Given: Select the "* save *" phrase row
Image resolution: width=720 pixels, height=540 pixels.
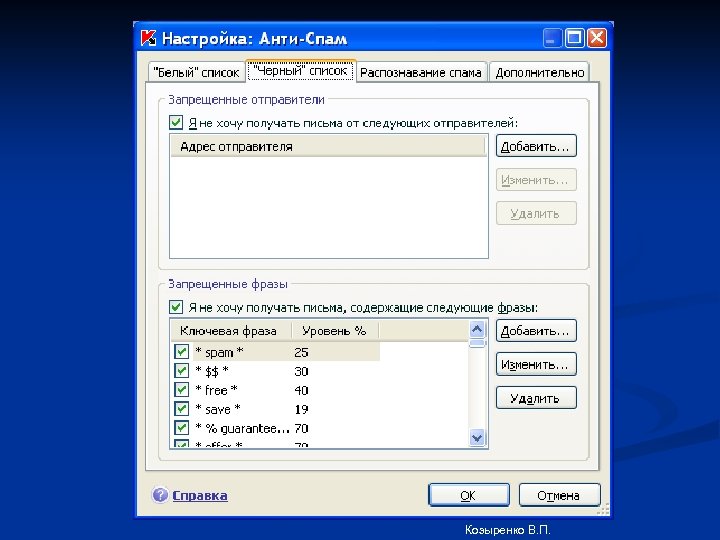Looking at the screenshot, I should click(x=276, y=409).
